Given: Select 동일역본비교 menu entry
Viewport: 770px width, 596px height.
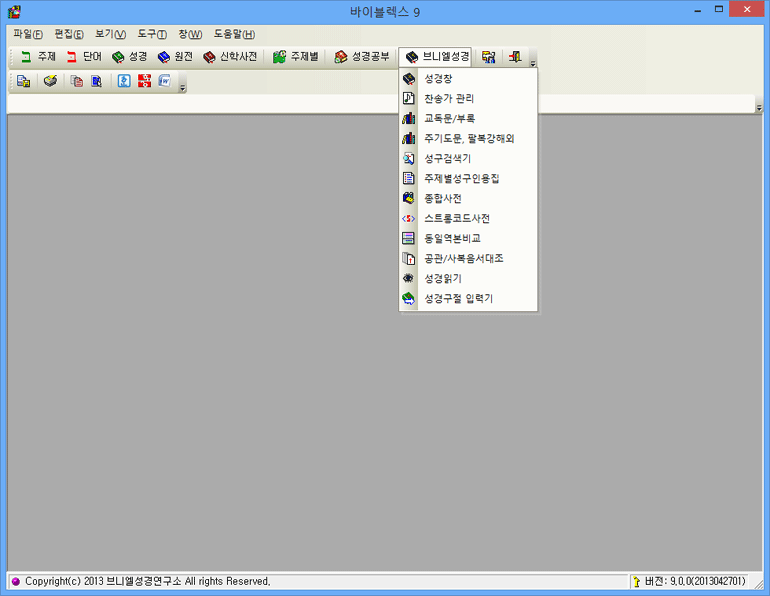Looking at the screenshot, I should (468, 239).
